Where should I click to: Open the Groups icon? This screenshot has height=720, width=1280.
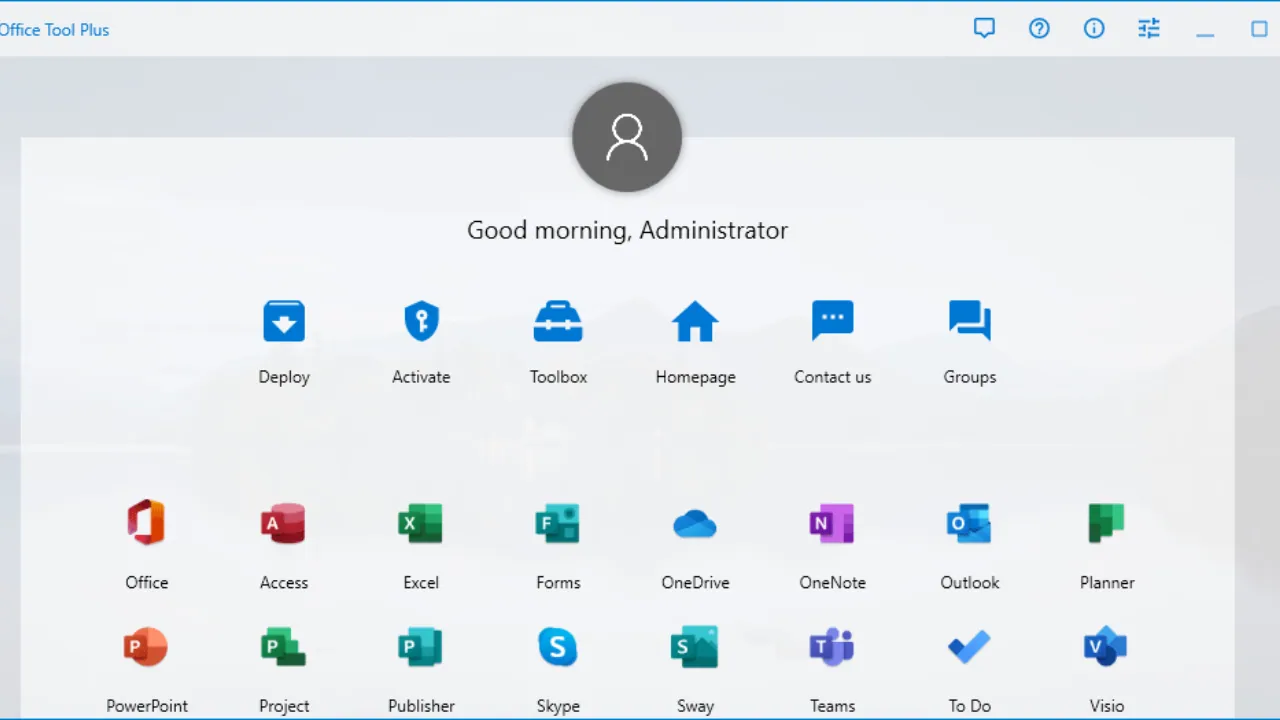(x=969, y=322)
